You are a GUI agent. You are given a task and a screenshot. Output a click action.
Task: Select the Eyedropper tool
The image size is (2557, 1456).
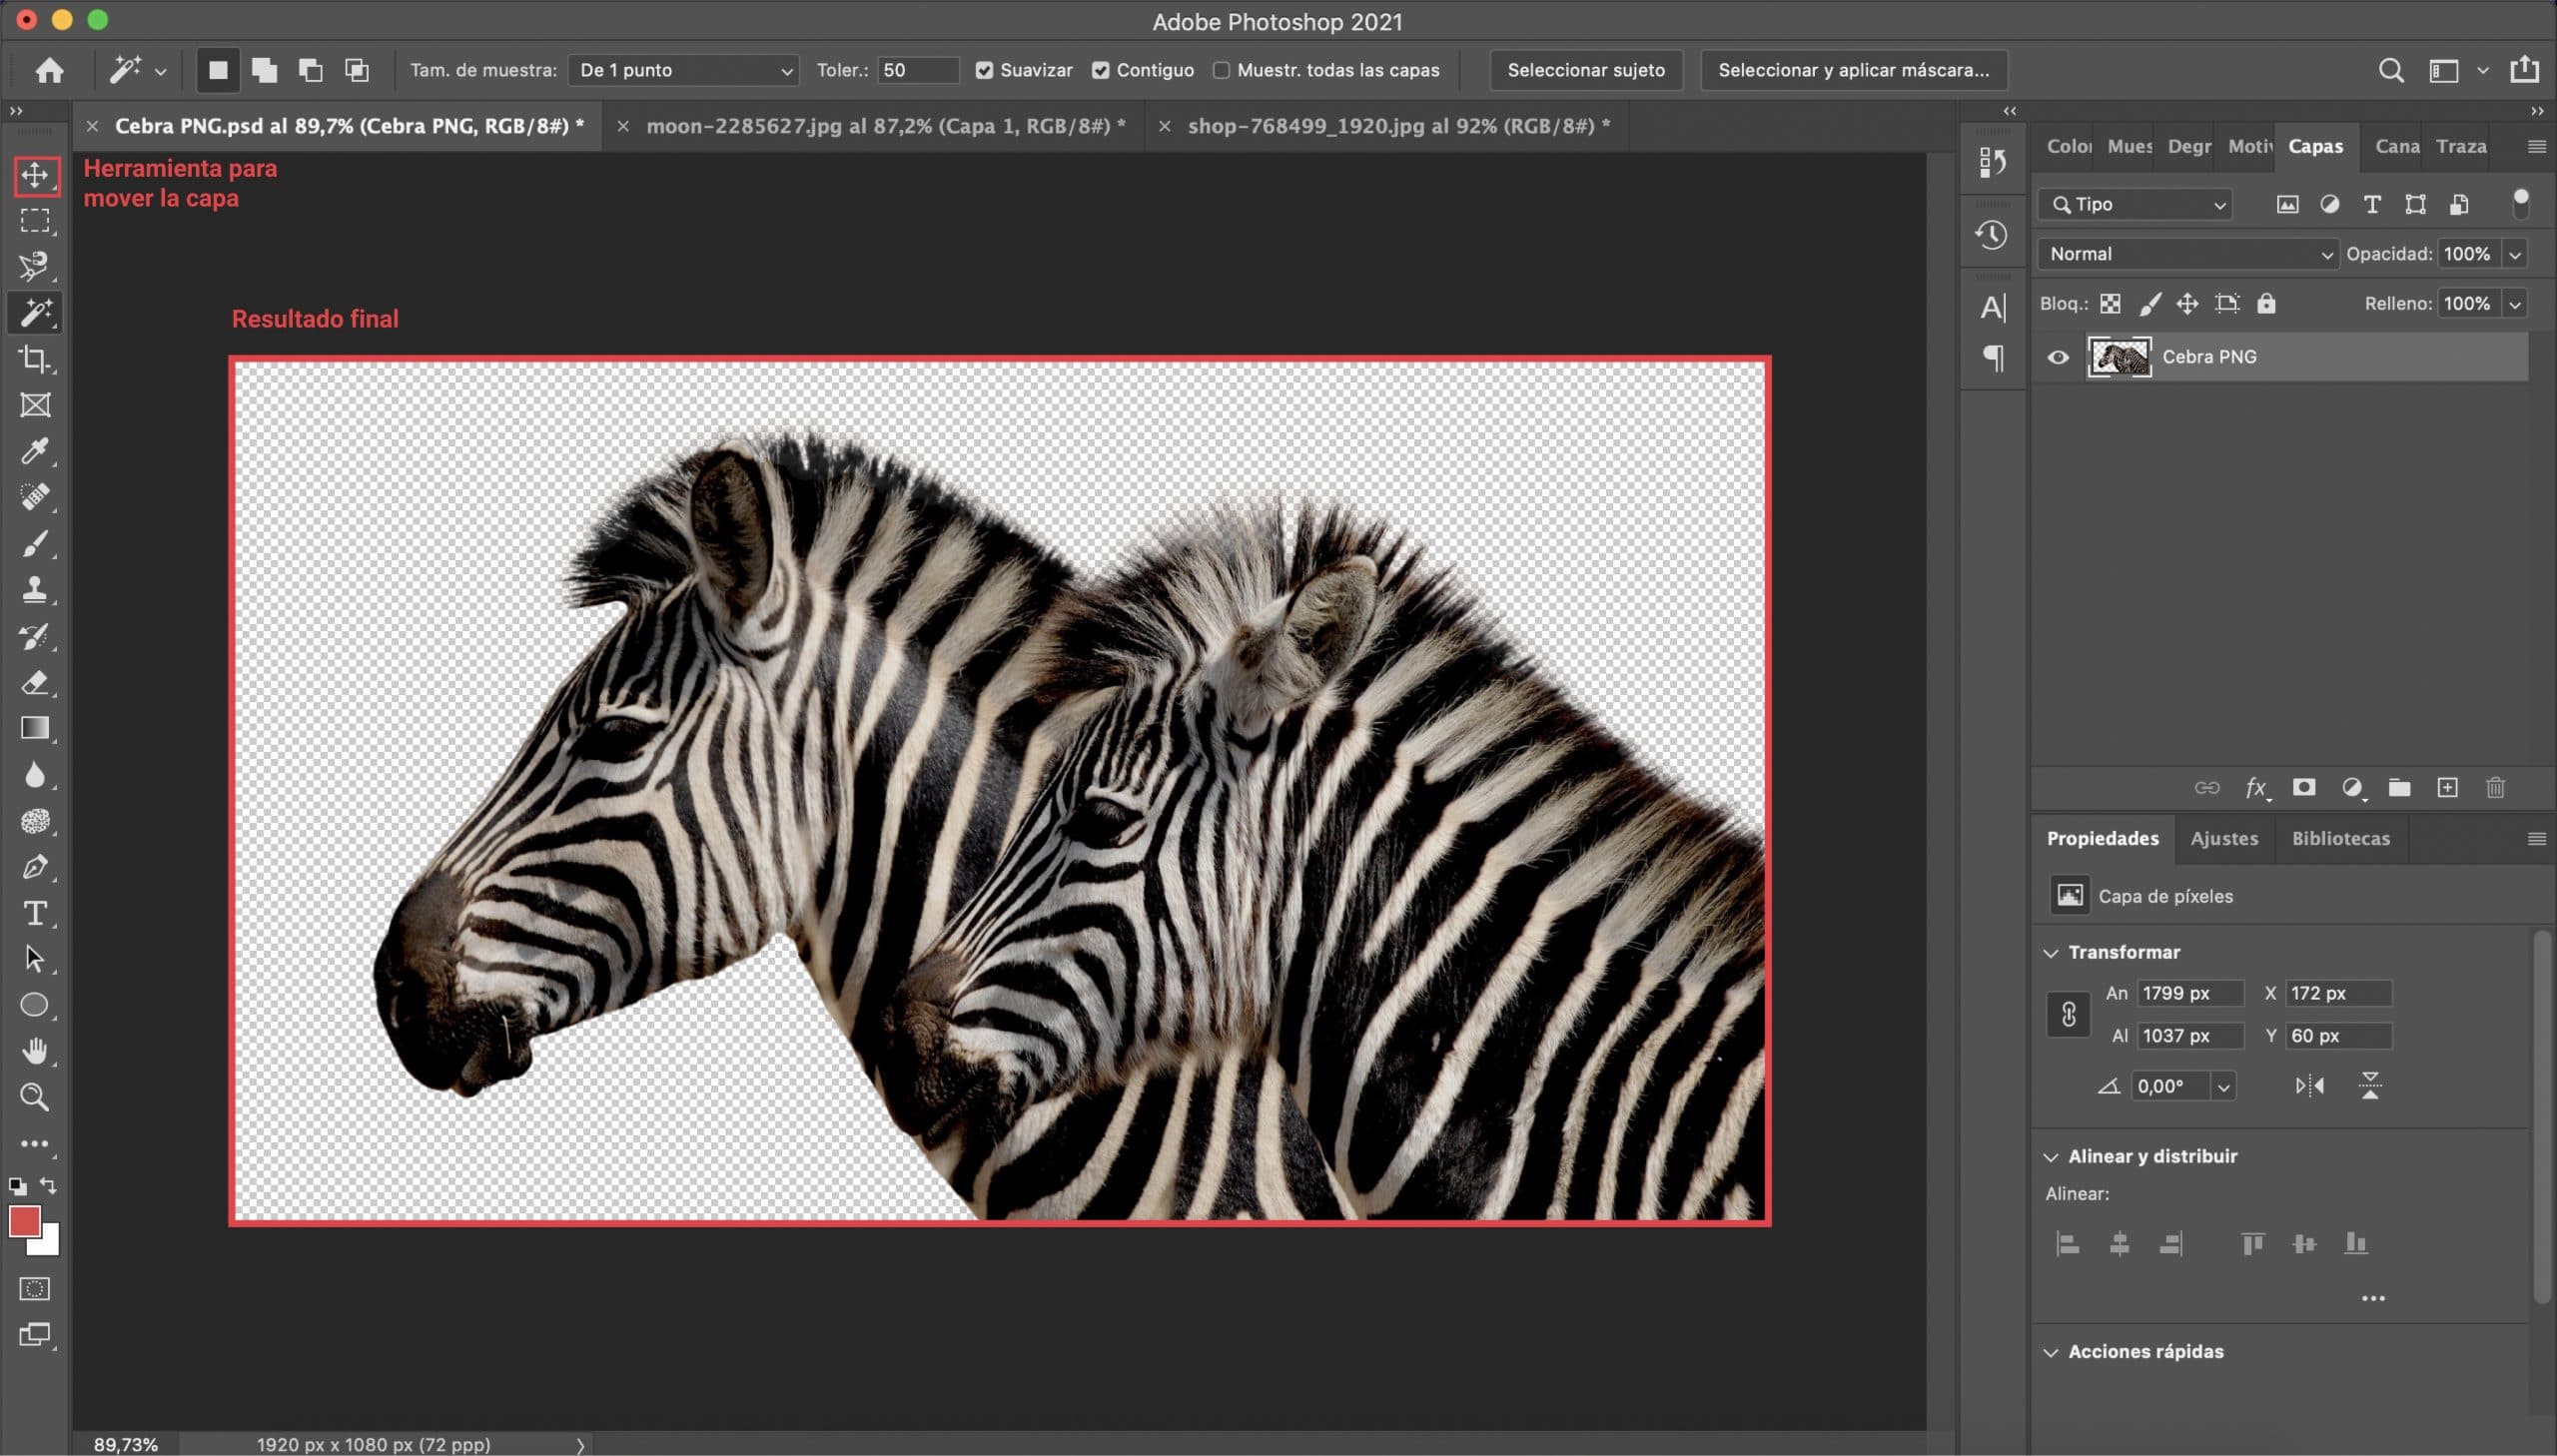[35, 451]
